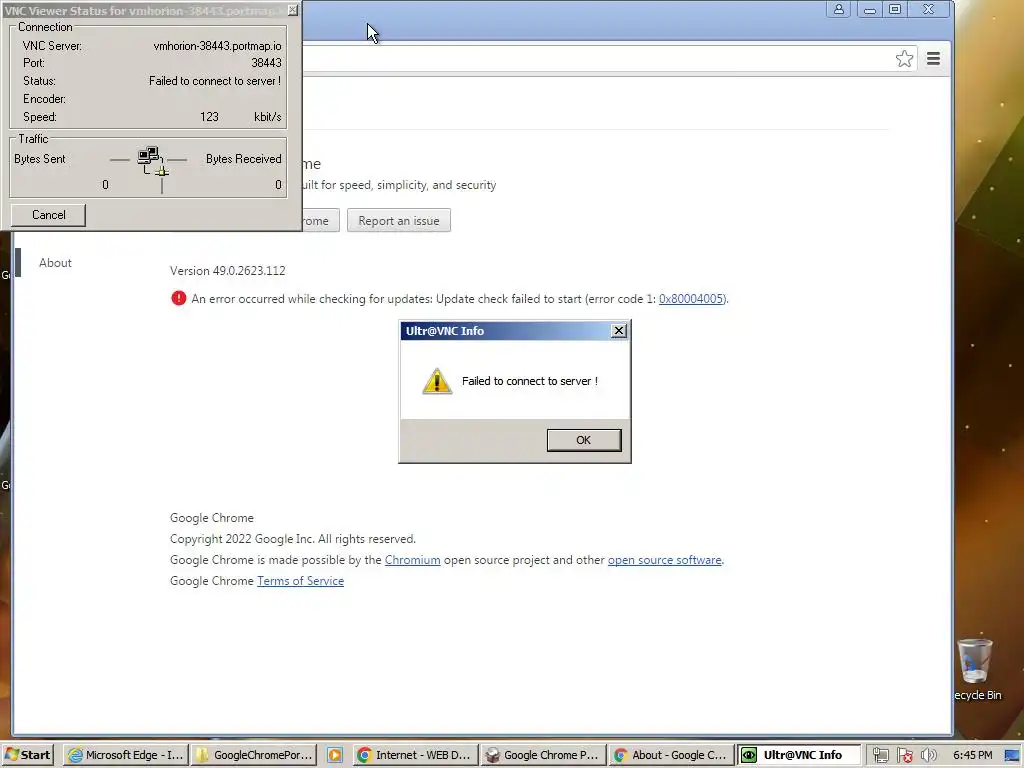Screen dimensions: 1024x768
Task: Click the Chrome profile user icon
Action: (x=839, y=9)
